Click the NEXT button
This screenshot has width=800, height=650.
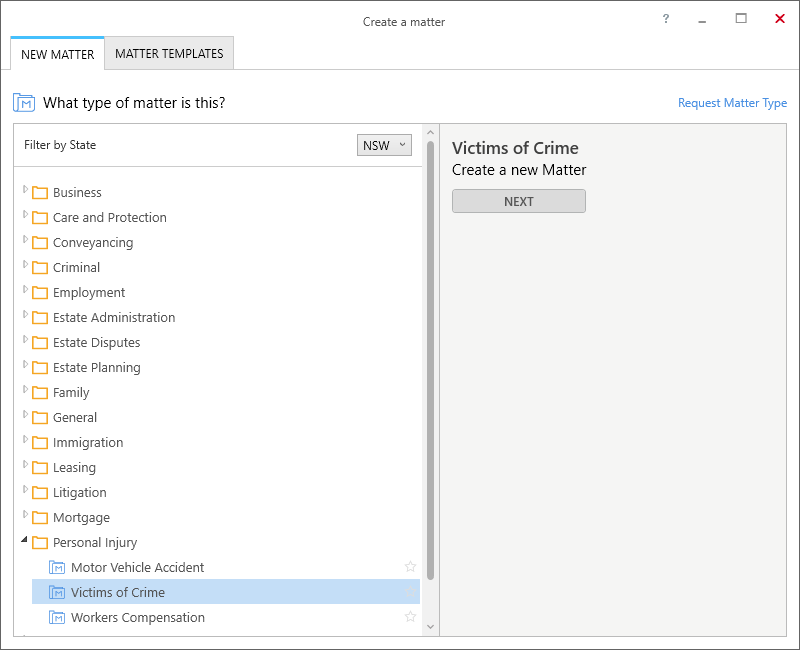pos(518,201)
